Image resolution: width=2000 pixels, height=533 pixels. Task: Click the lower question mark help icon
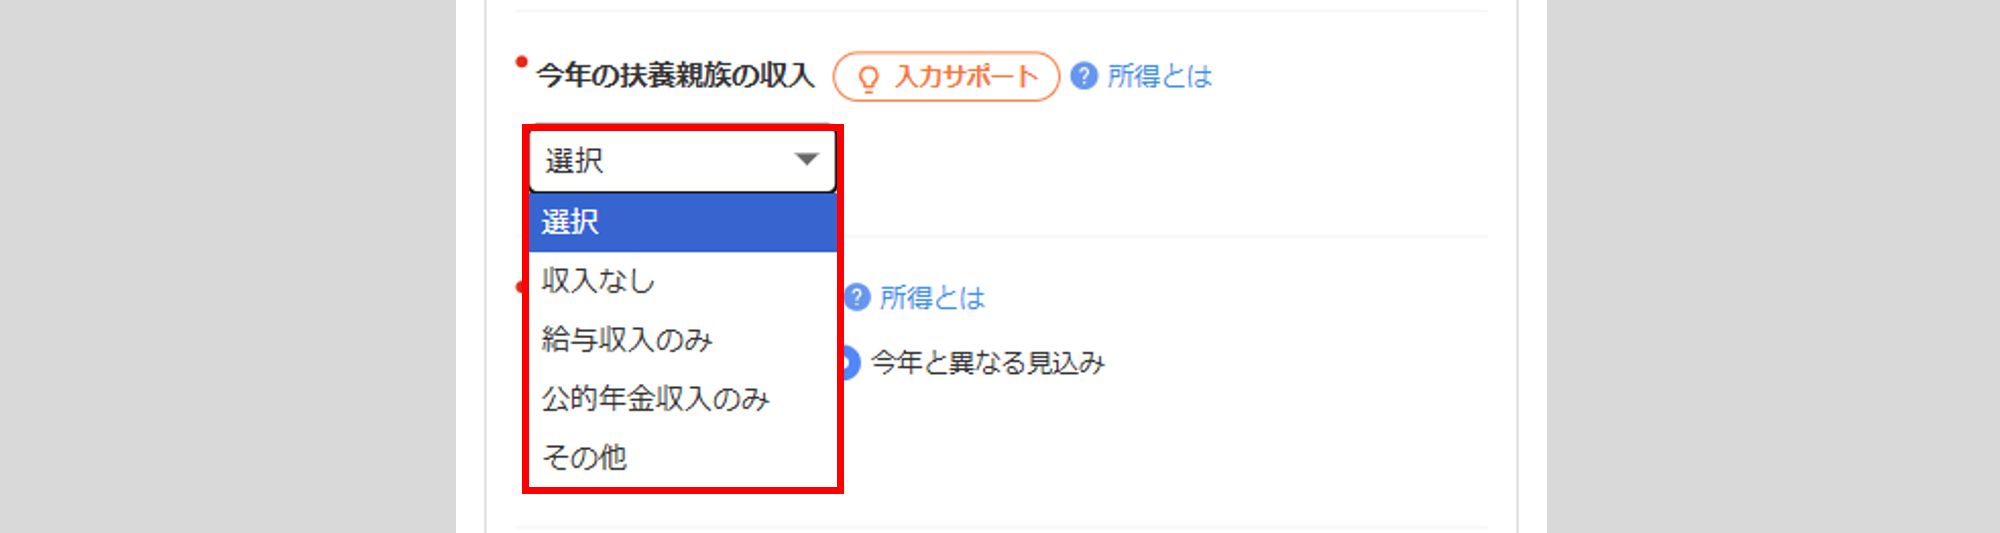coord(857,297)
